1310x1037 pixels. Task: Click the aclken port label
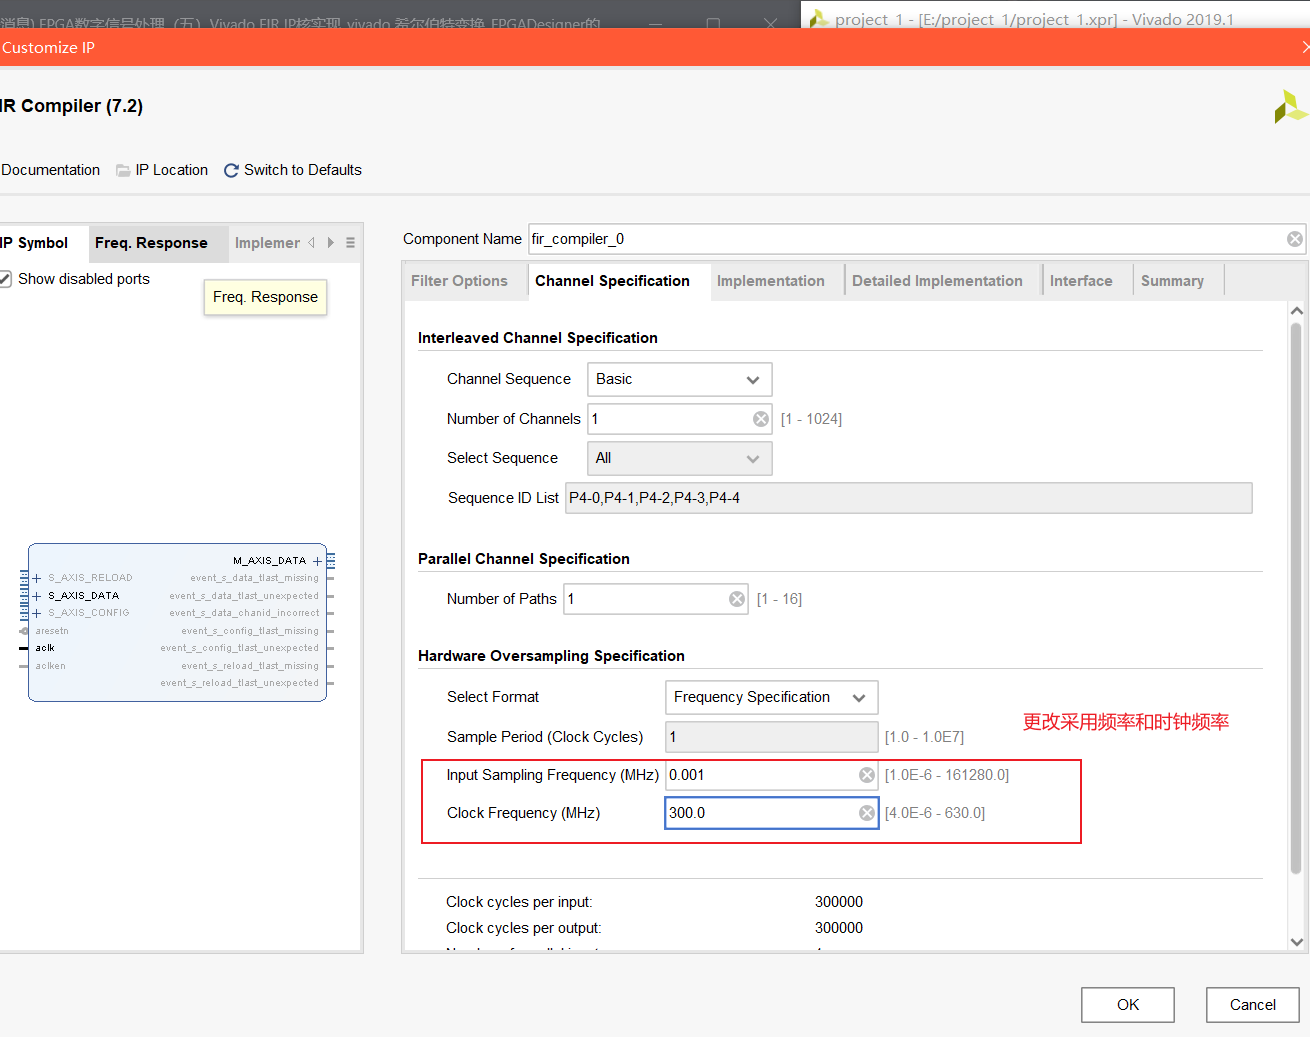(50, 666)
